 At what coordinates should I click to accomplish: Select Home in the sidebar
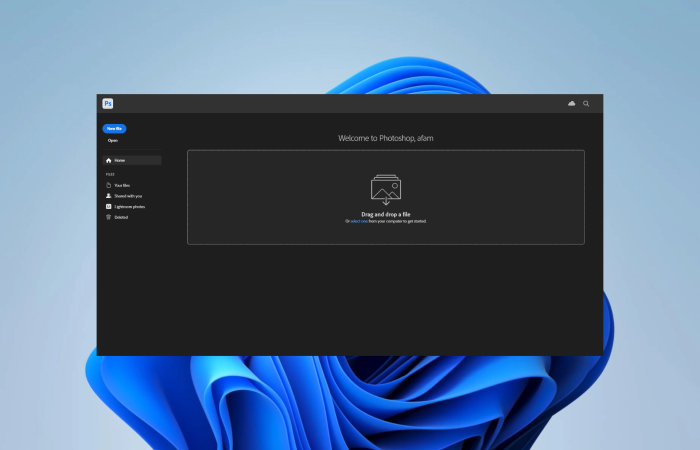click(x=132, y=160)
